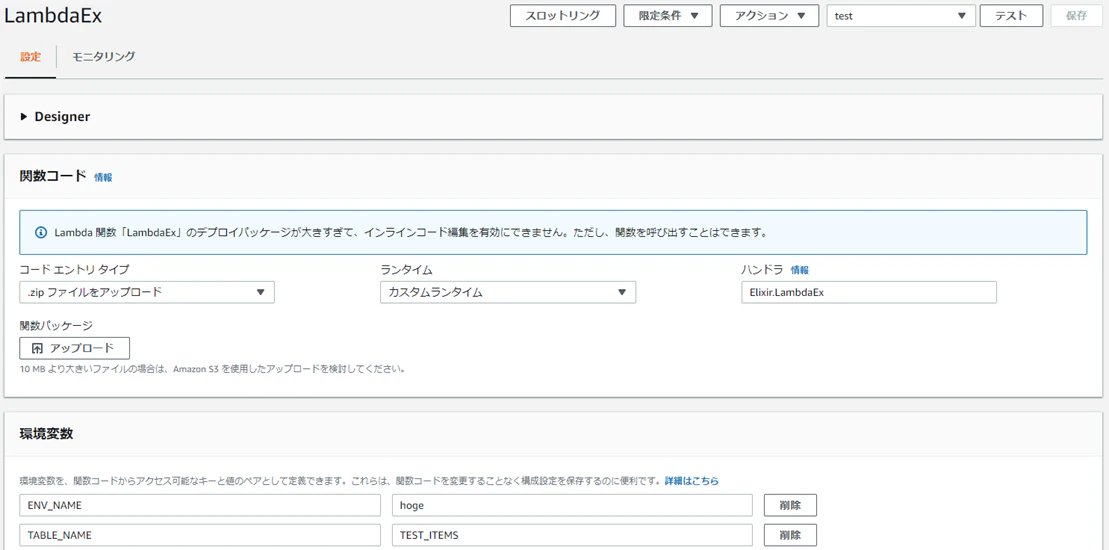Screen dimensions: 1109x550
Task: Open the コード エントリ タイプ dropdown
Action: pyautogui.click(x=147, y=292)
